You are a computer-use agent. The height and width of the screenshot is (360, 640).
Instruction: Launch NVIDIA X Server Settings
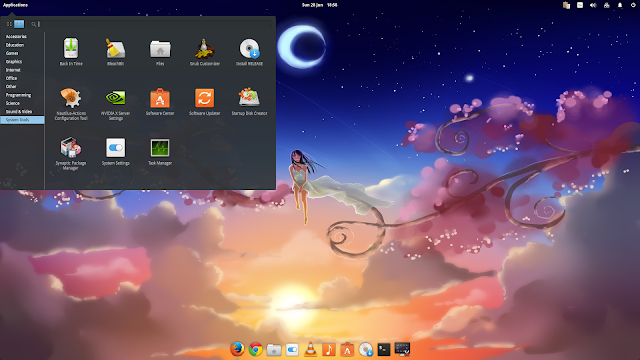point(116,104)
